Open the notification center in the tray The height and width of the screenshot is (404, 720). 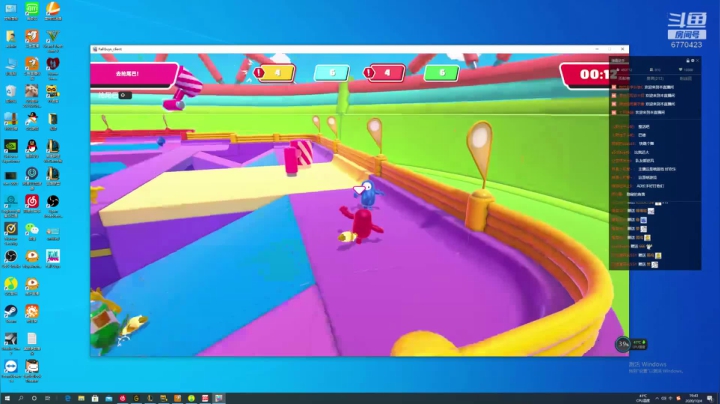710,398
